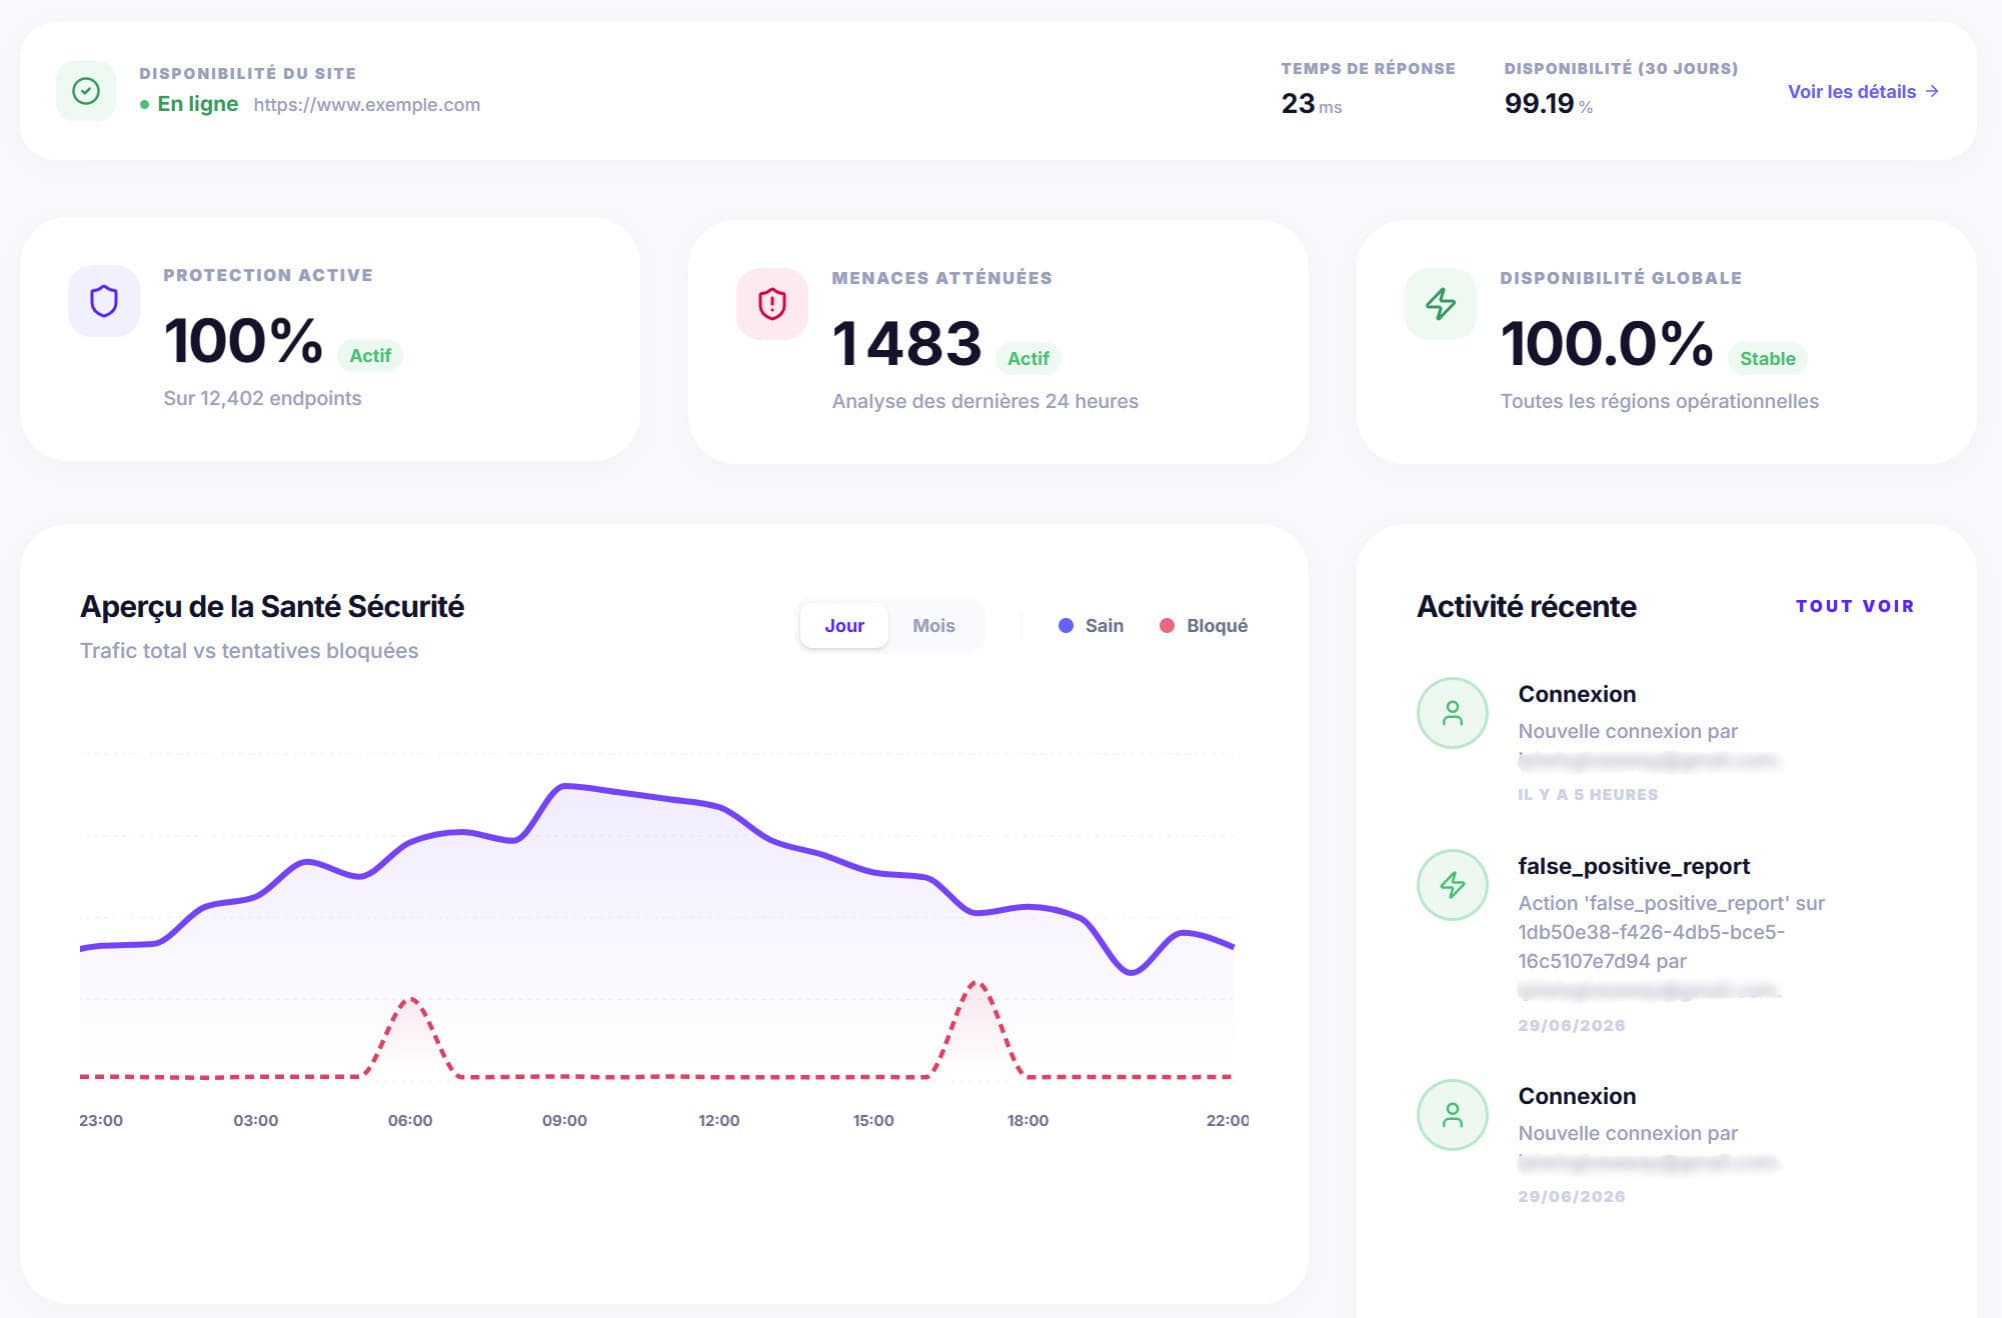Click the 'Aperçu de la Santé Sécurité' heading
Image resolution: width=2002 pixels, height=1318 pixels.
(x=272, y=607)
